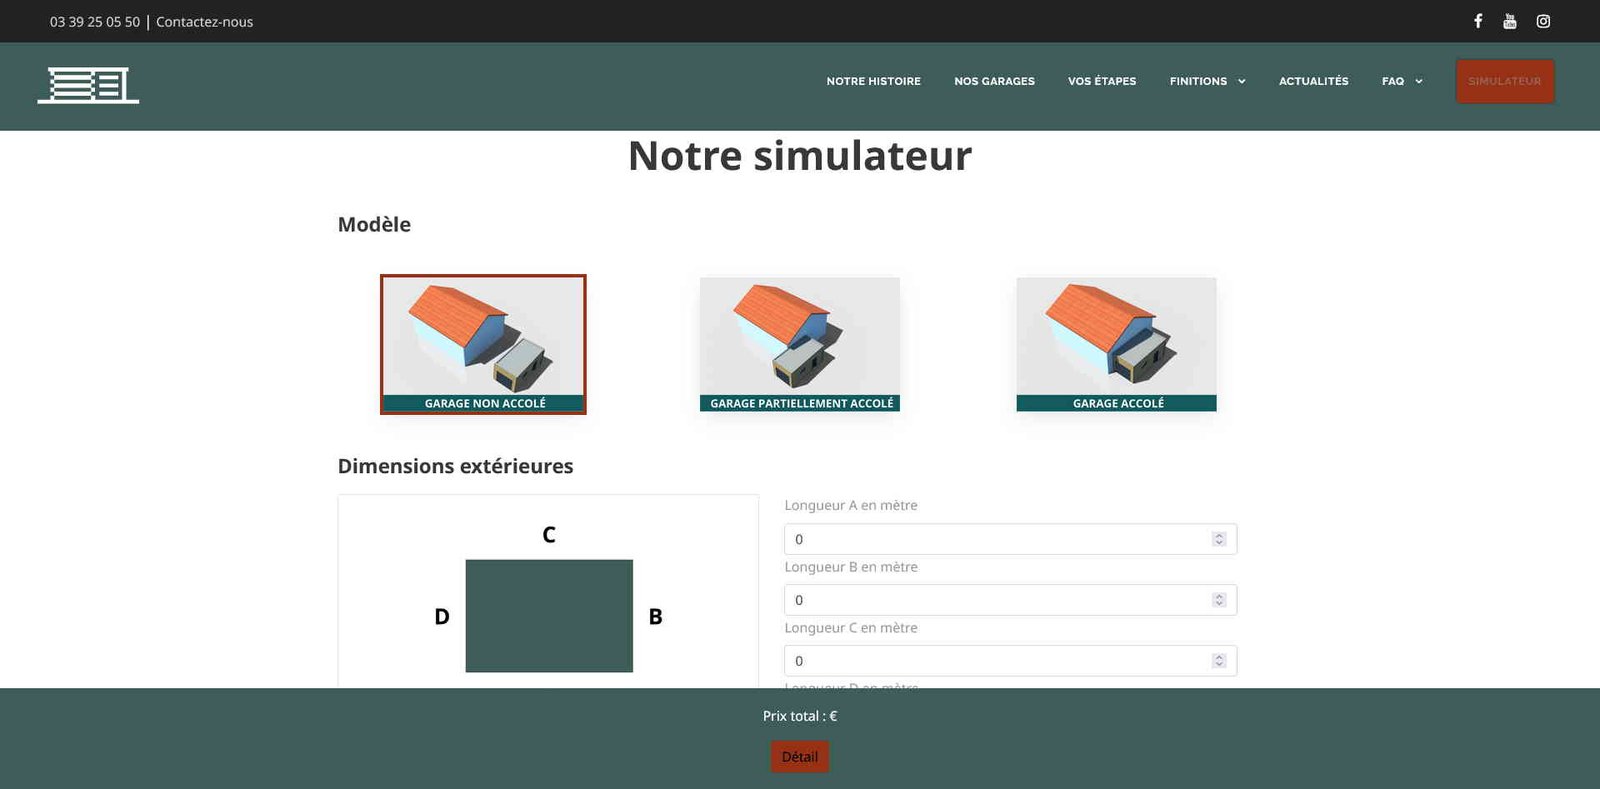The width and height of the screenshot is (1600, 789).
Task: Click the Longueur B input field
Action: click(1010, 600)
